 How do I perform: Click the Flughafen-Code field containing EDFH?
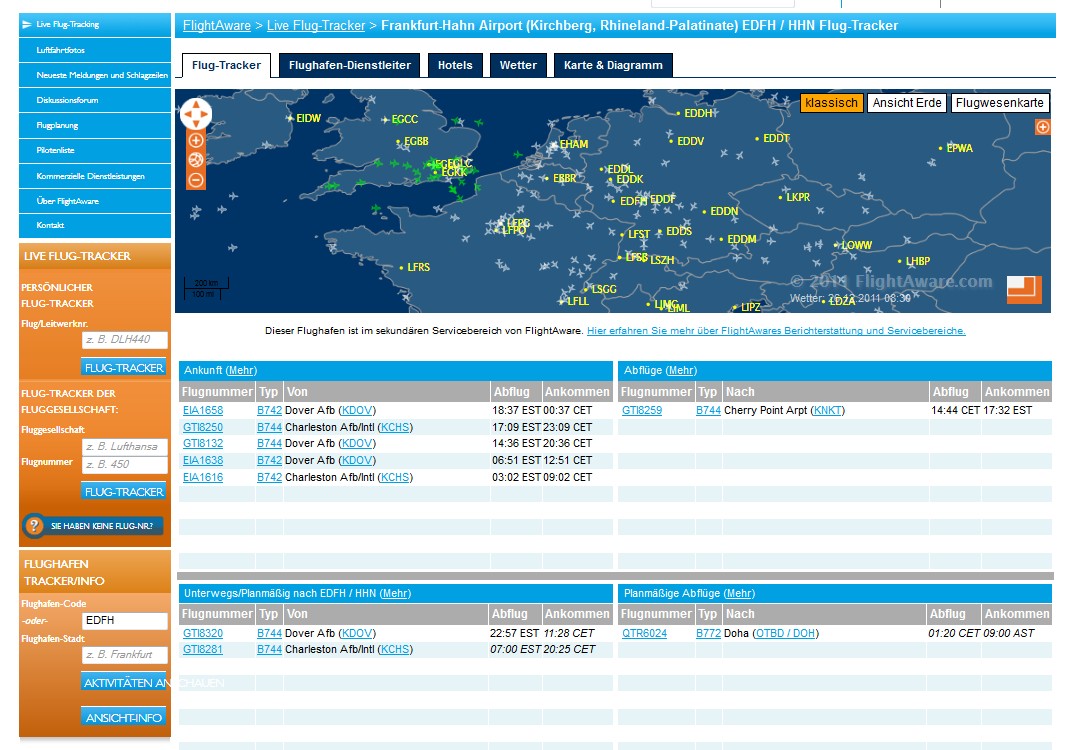[x=124, y=621]
